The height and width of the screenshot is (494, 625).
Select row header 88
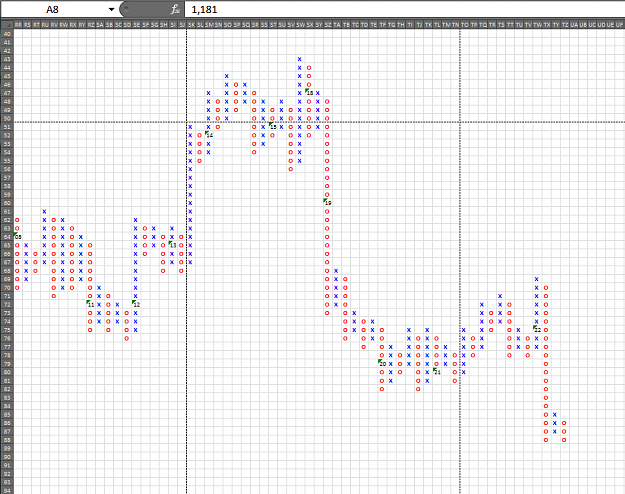pyautogui.click(x=7, y=440)
